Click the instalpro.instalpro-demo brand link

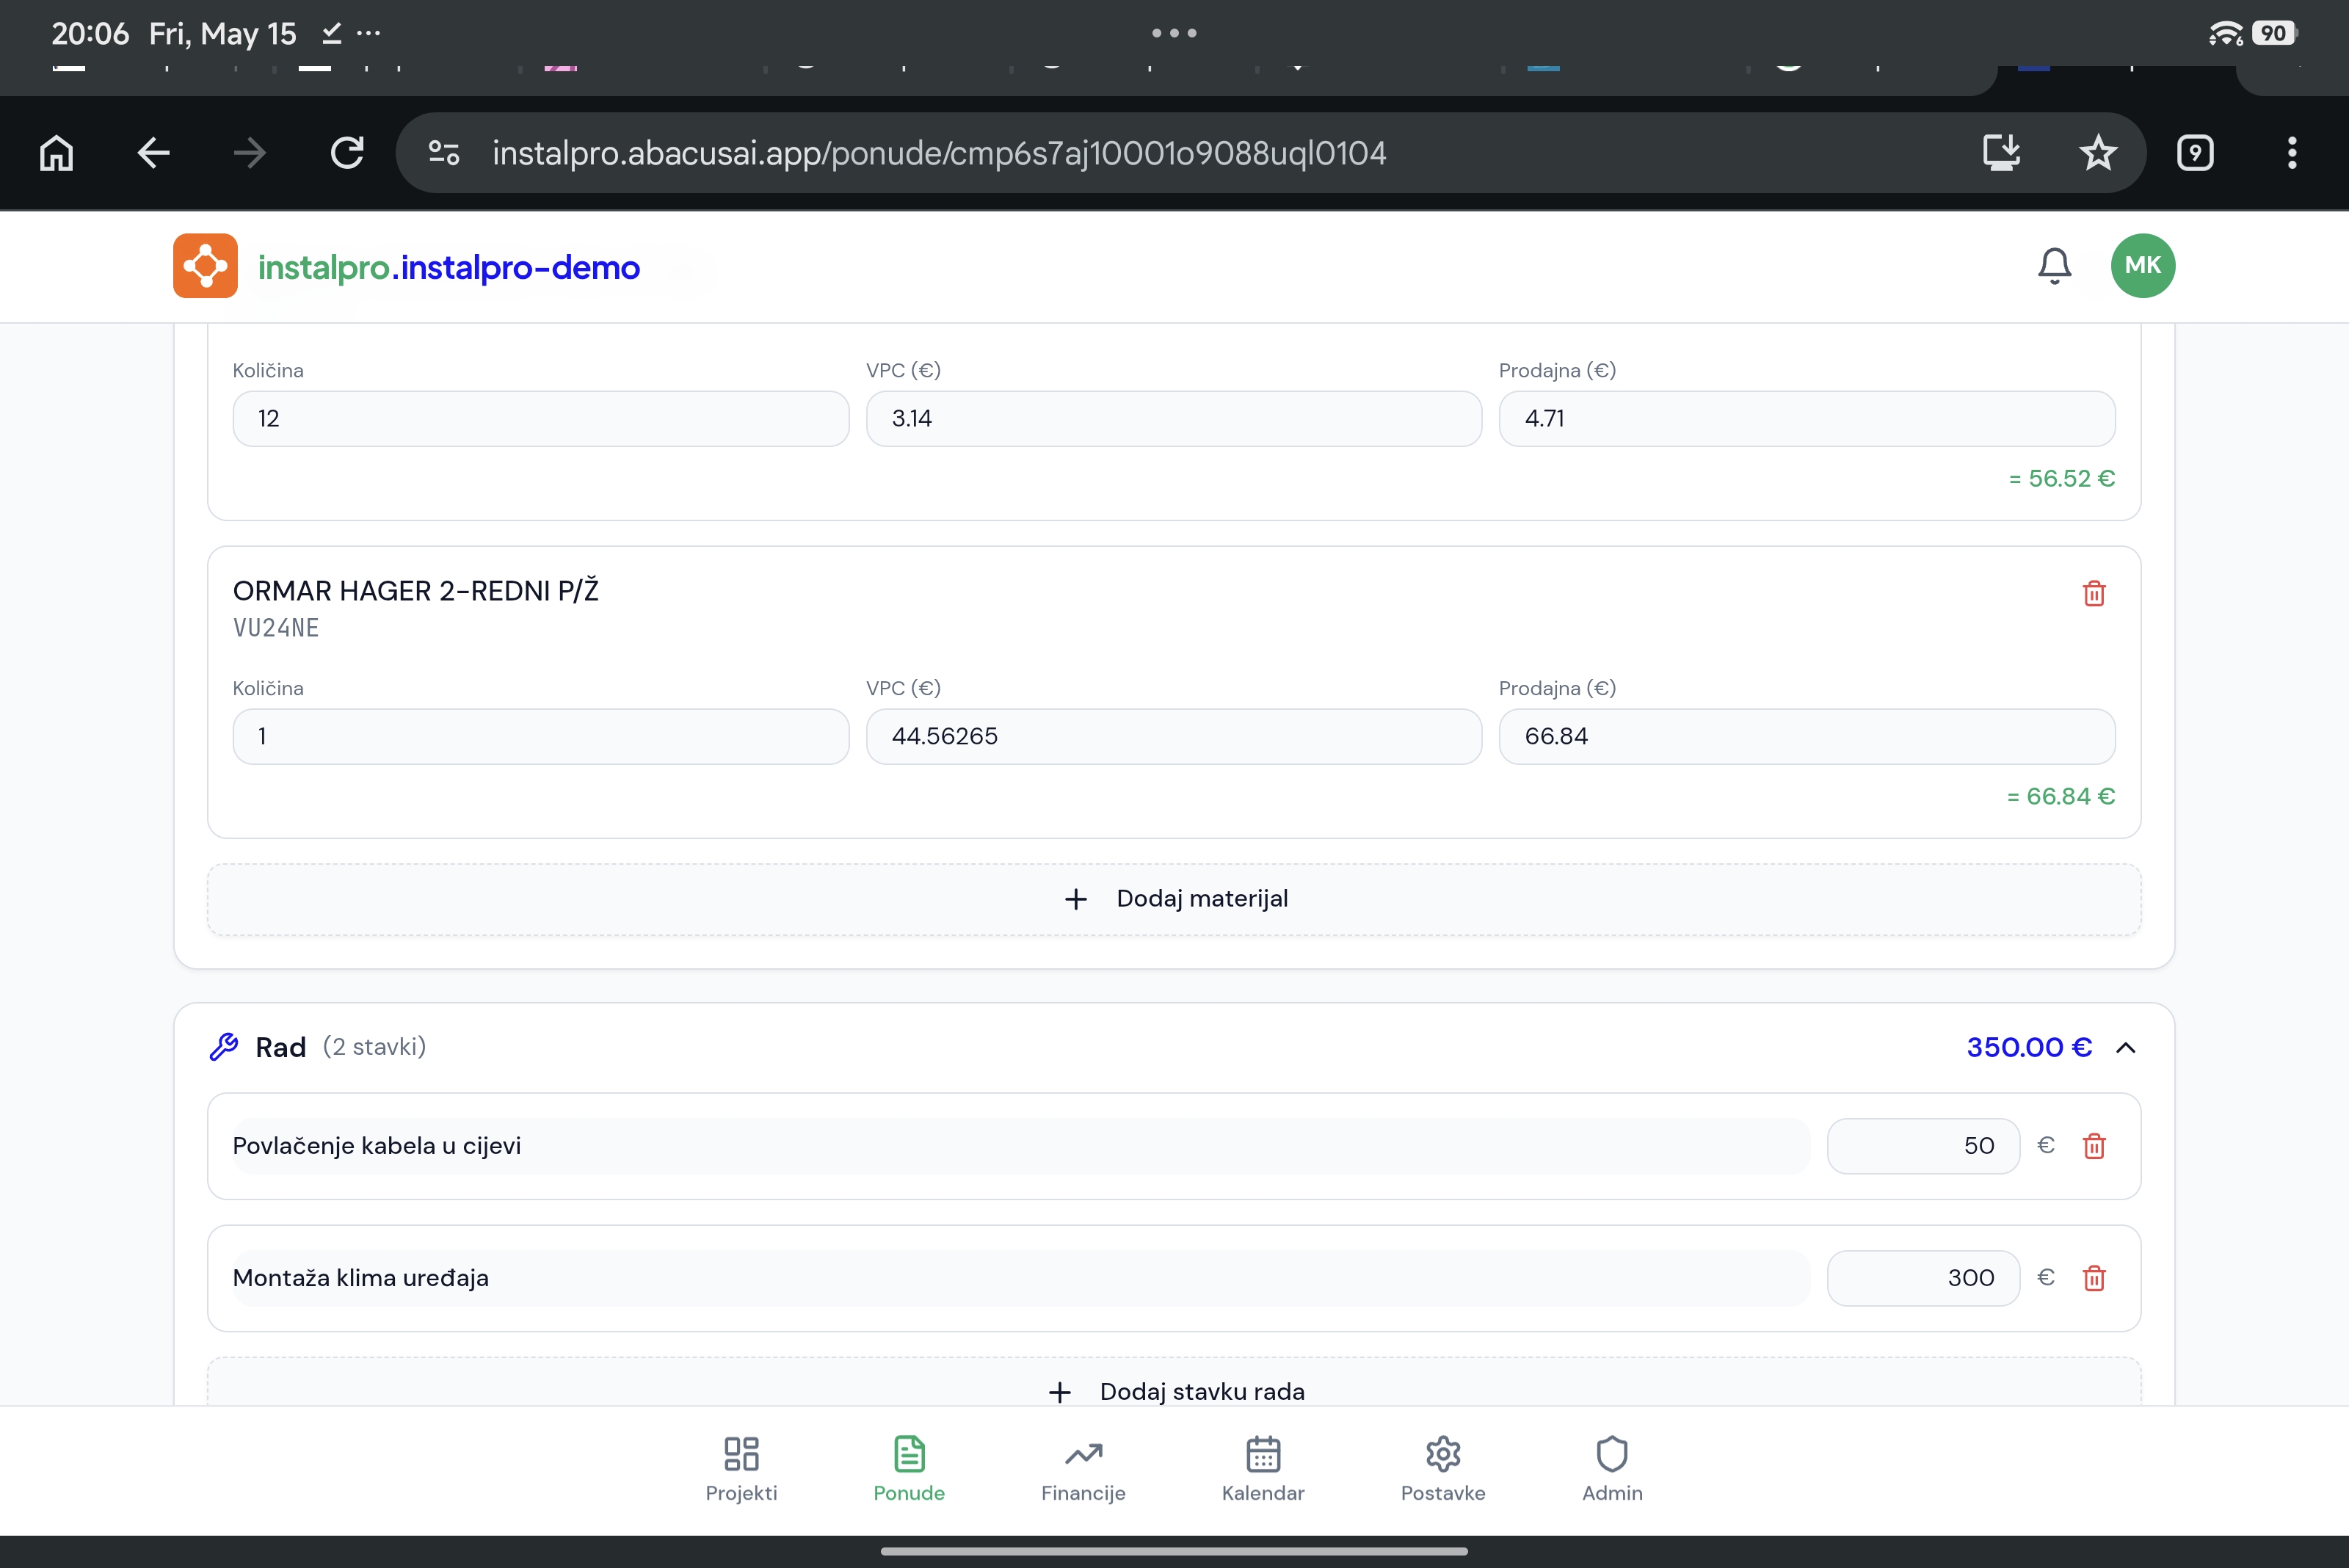pyautogui.click(x=449, y=268)
